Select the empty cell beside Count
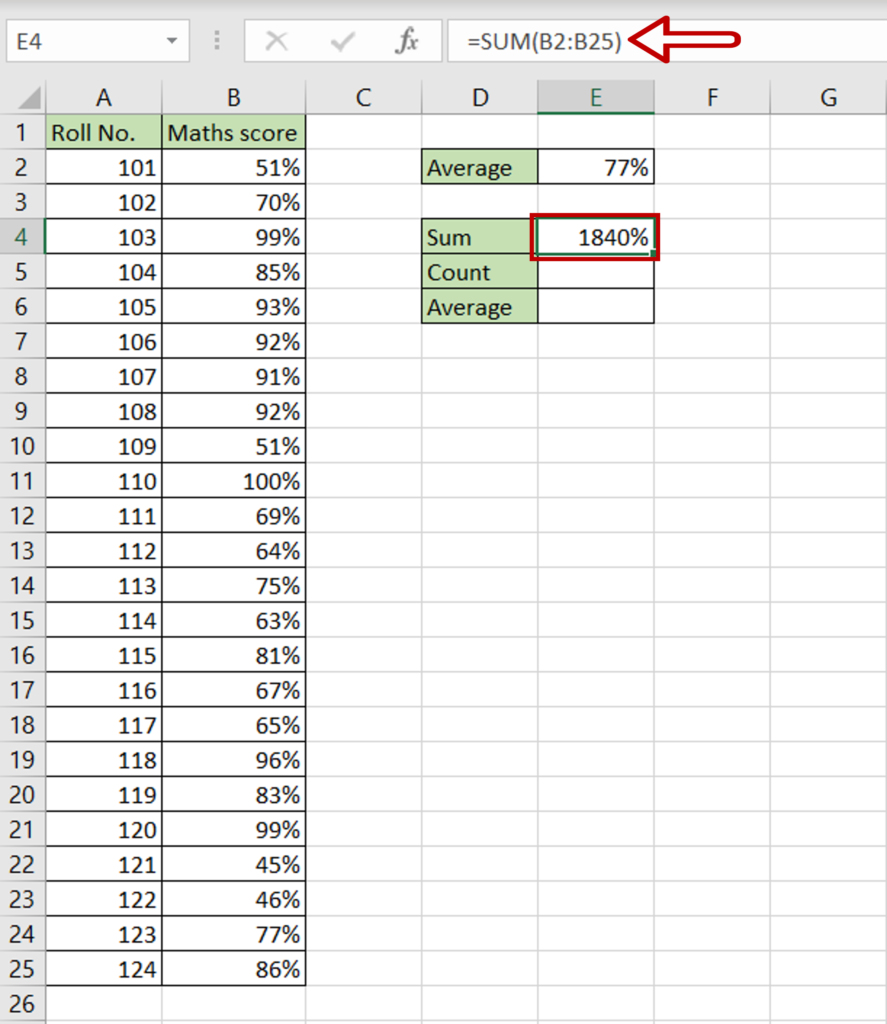 point(596,272)
